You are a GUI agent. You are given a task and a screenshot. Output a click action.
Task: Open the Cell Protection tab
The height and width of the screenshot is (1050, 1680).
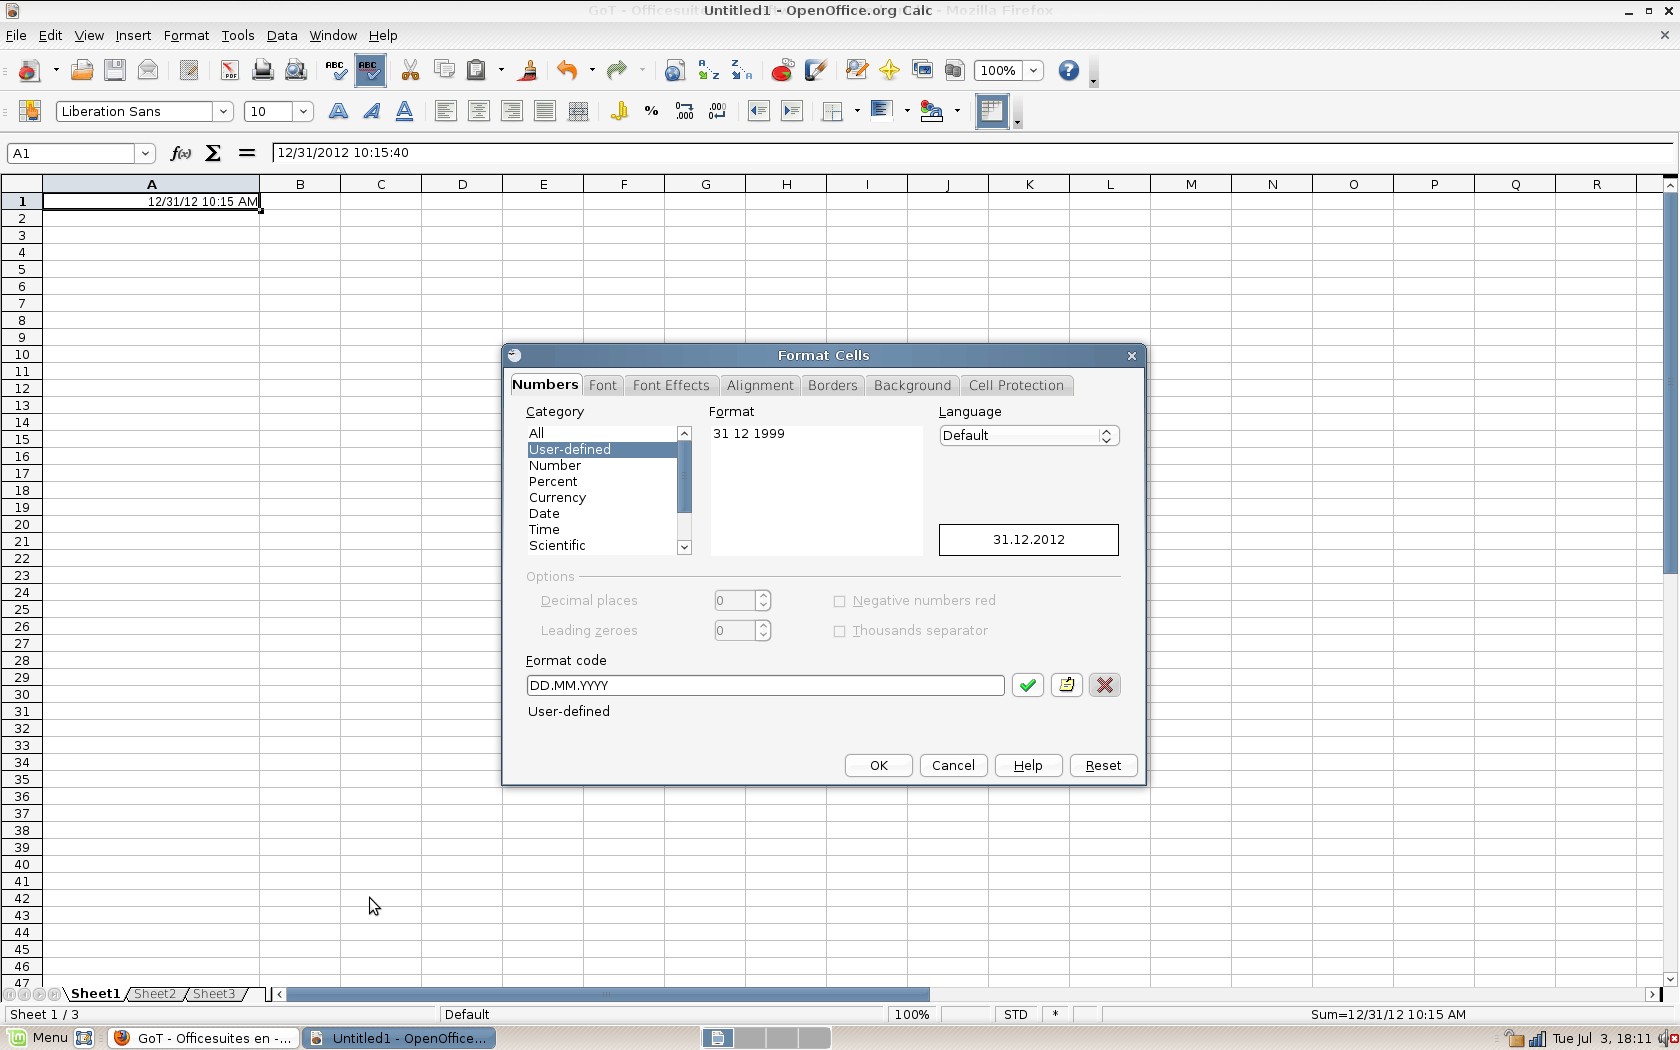1016,385
